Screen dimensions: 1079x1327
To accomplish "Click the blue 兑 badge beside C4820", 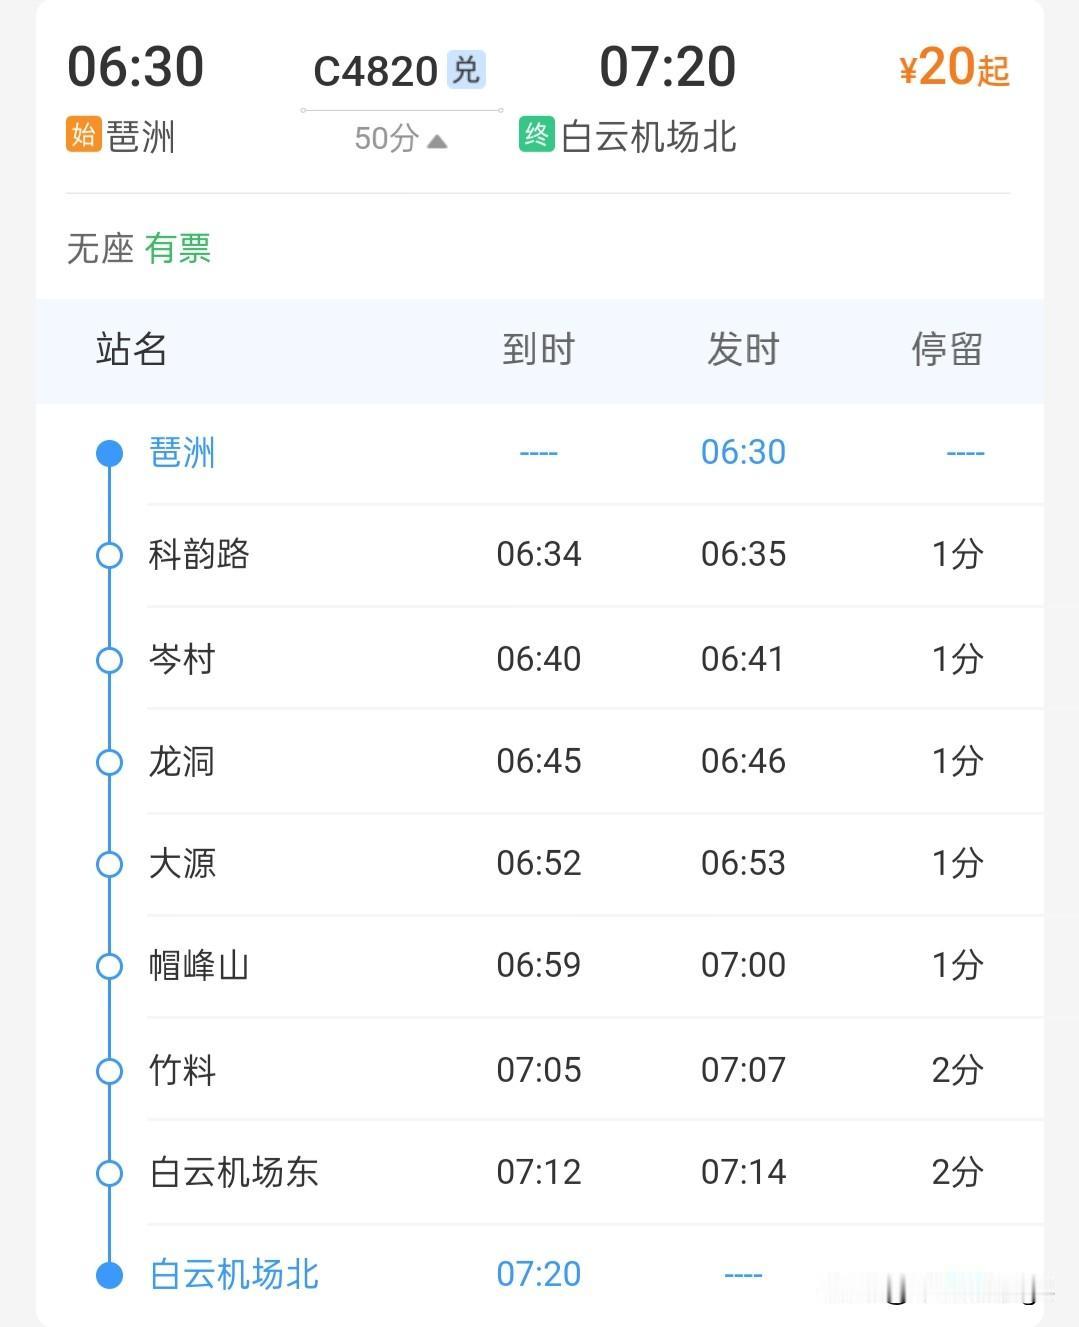I will click(x=466, y=69).
